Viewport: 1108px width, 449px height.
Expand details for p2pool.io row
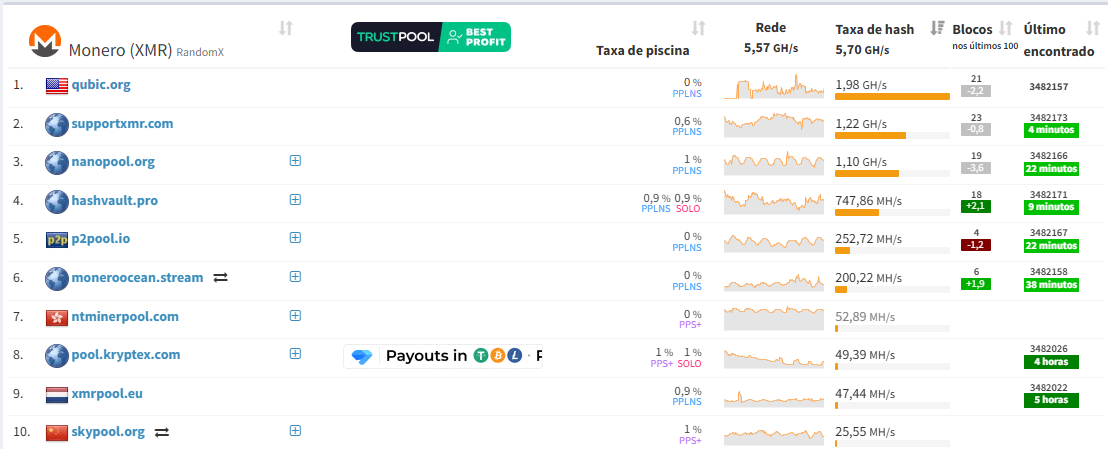pyautogui.click(x=295, y=238)
